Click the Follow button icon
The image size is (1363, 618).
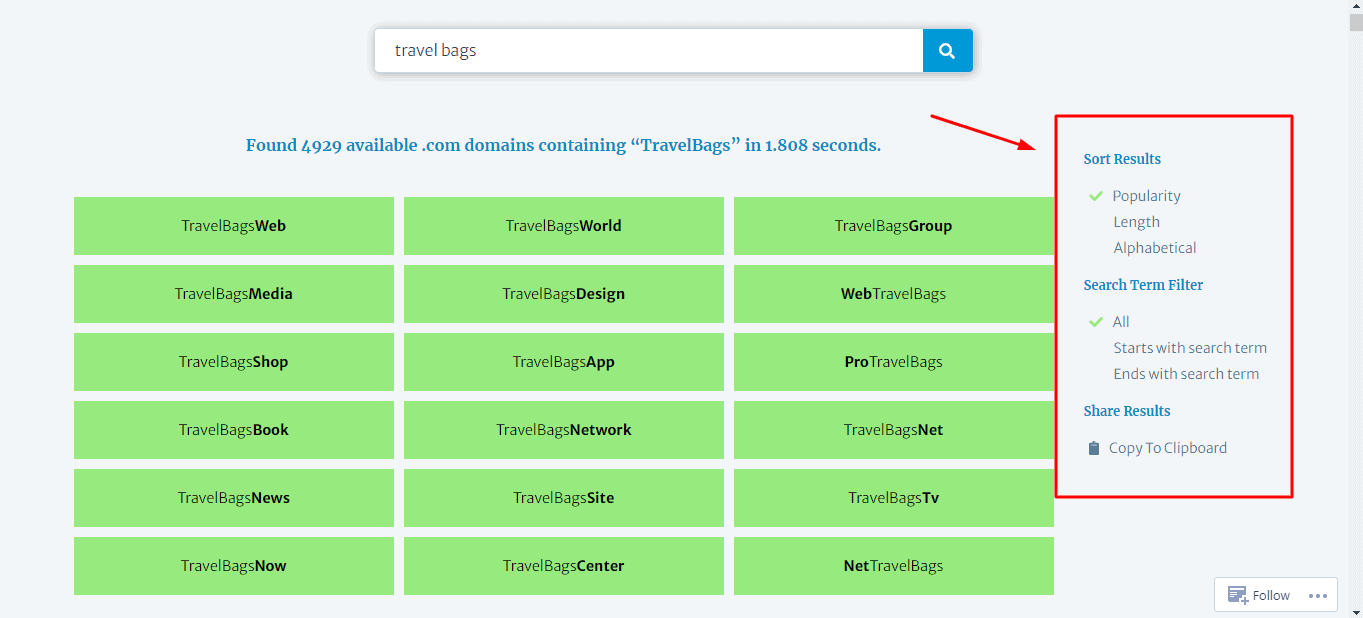click(1237, 595)
